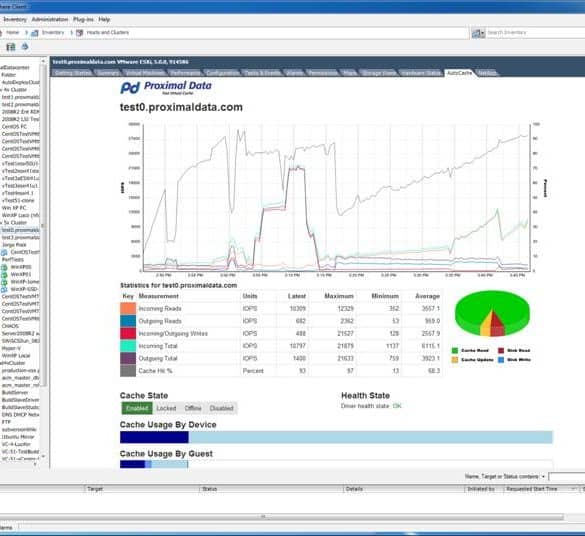Switch to the Getting Started tab
This screenshot has width=585, height=536.
coord(72,73)
